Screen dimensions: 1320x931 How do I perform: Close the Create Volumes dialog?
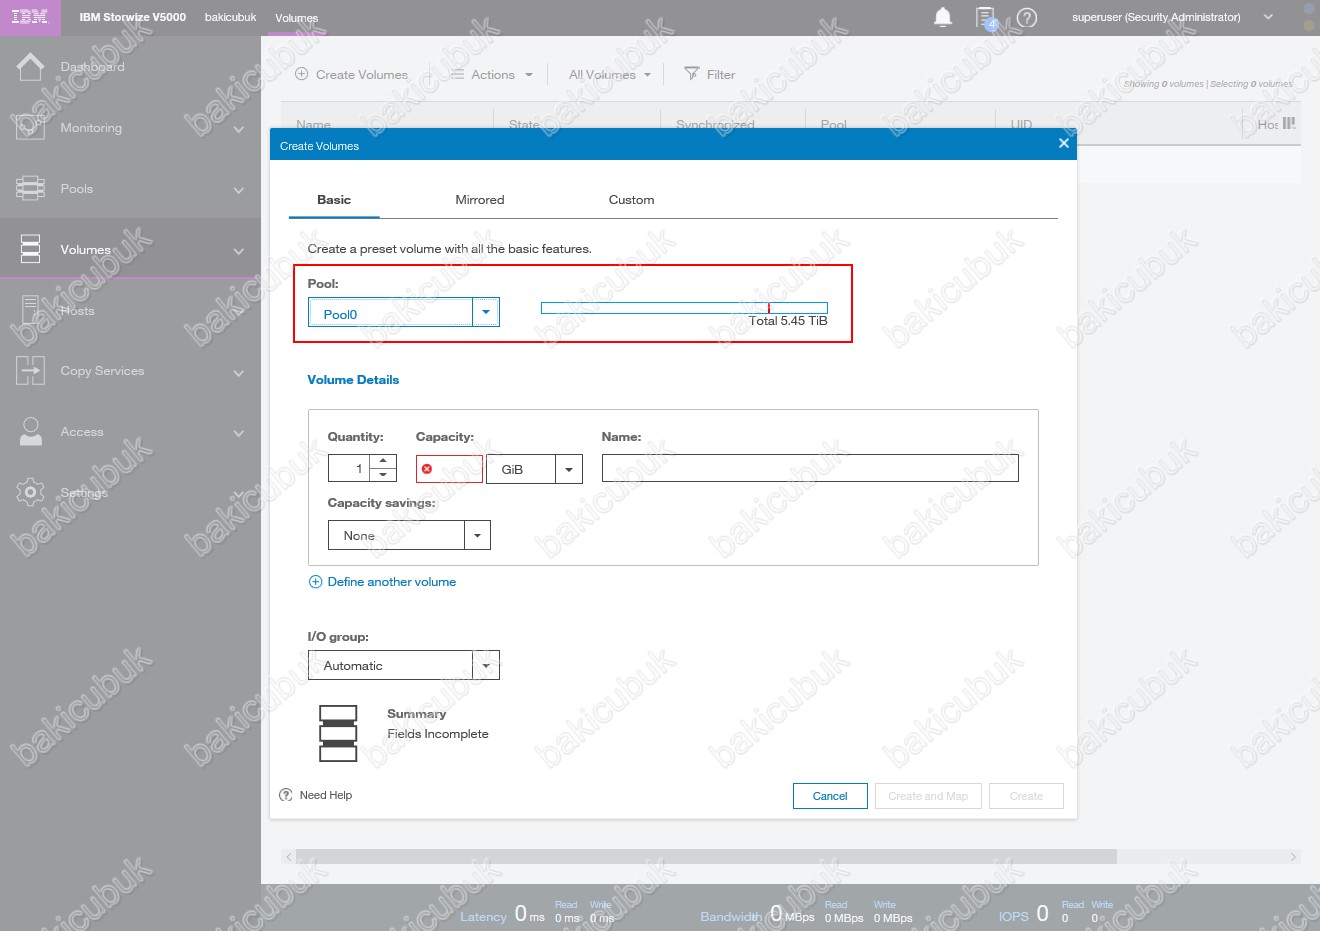coord(1063,143)
